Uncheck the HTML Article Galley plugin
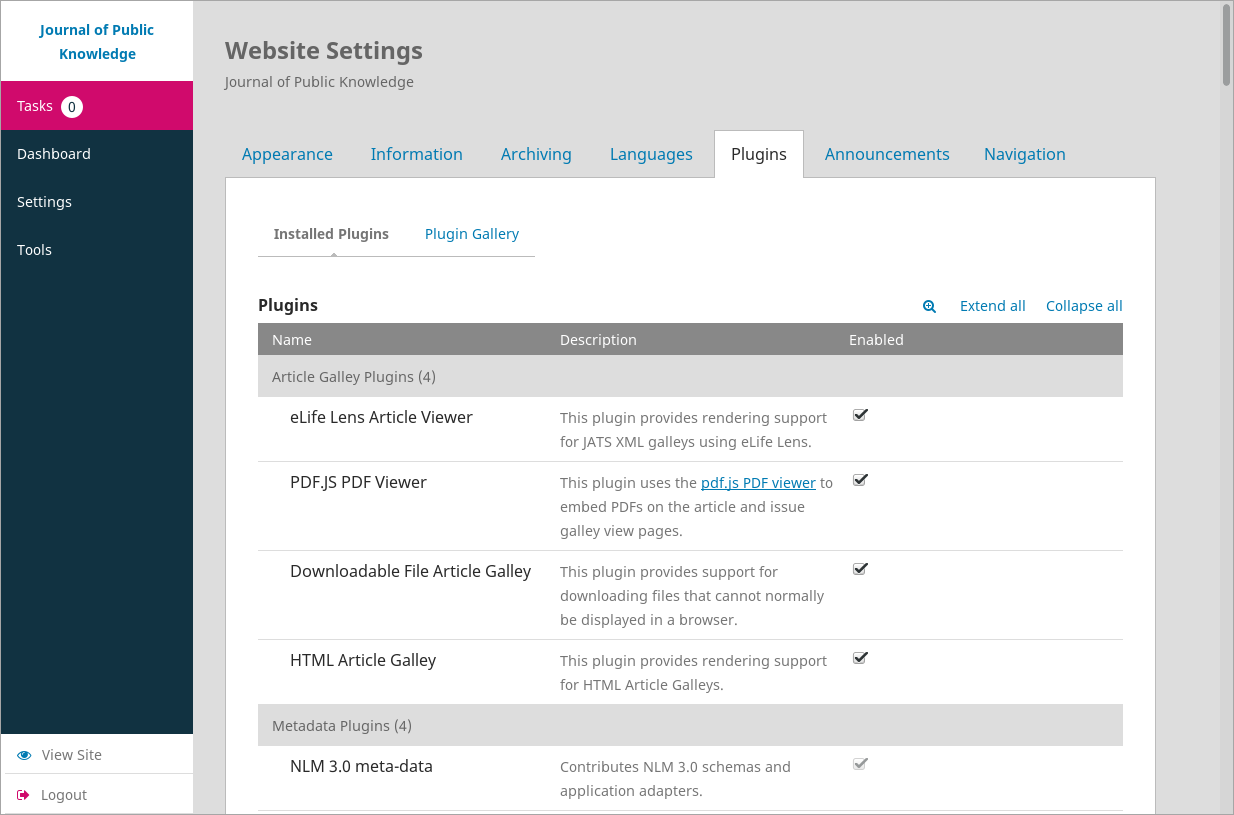 click(x=860, y=658)
